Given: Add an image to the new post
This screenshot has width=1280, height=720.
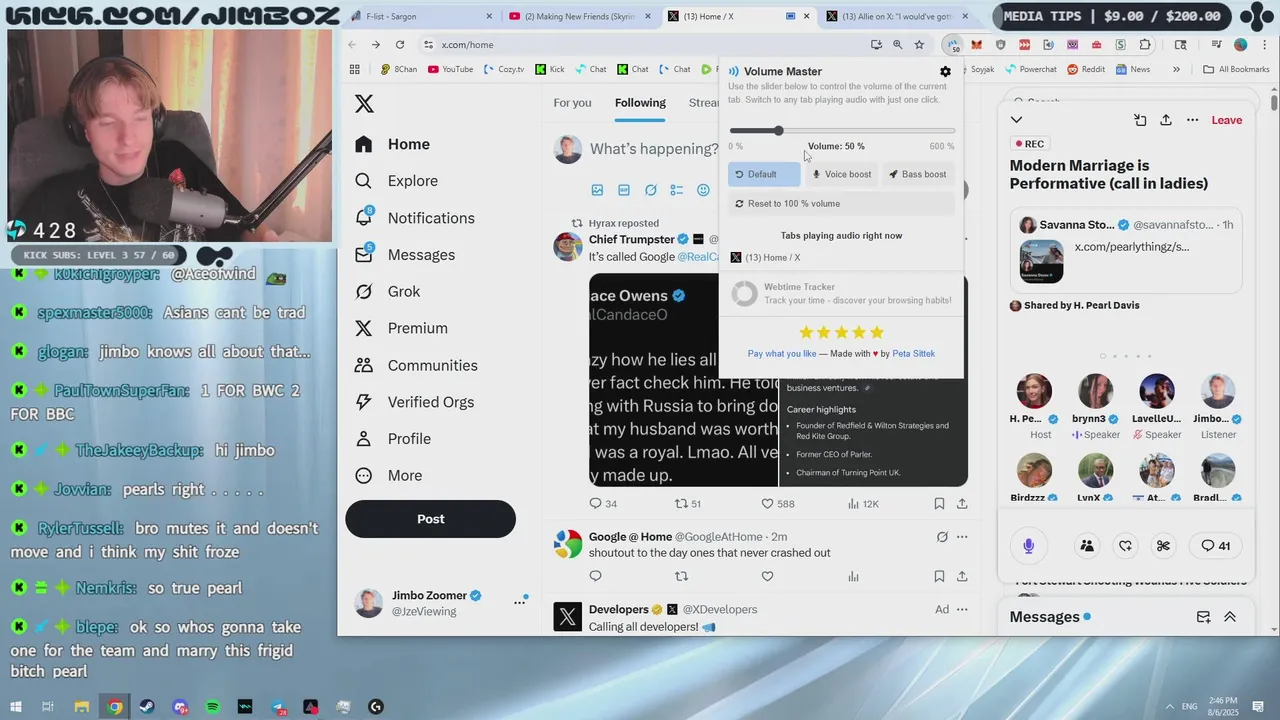Looking at the screenshot, I should point(598,190).
